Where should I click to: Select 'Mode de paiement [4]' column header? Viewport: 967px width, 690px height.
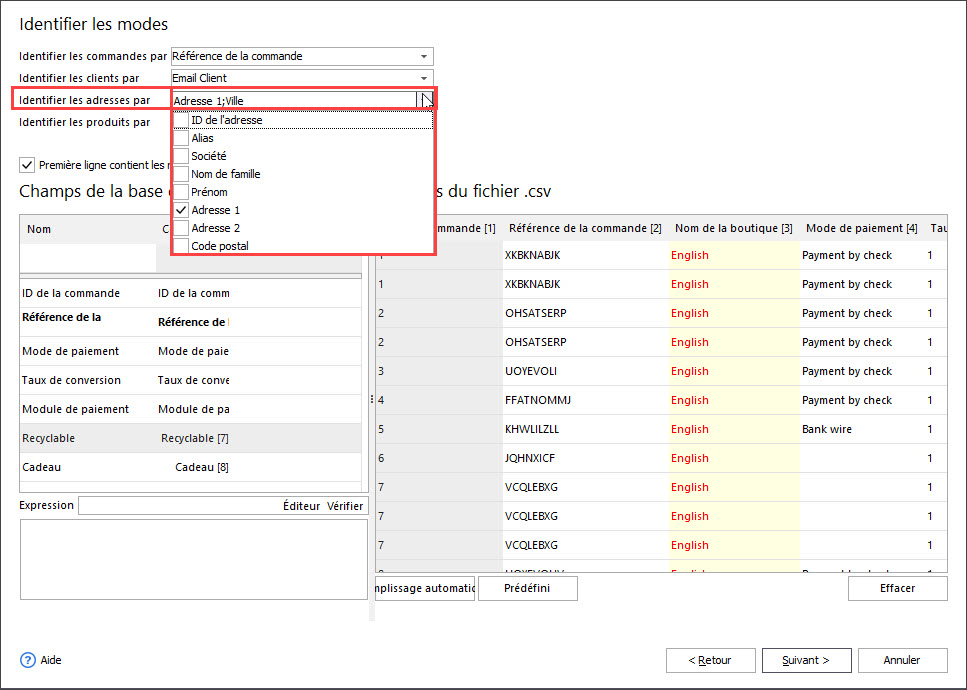pos(862,228)
